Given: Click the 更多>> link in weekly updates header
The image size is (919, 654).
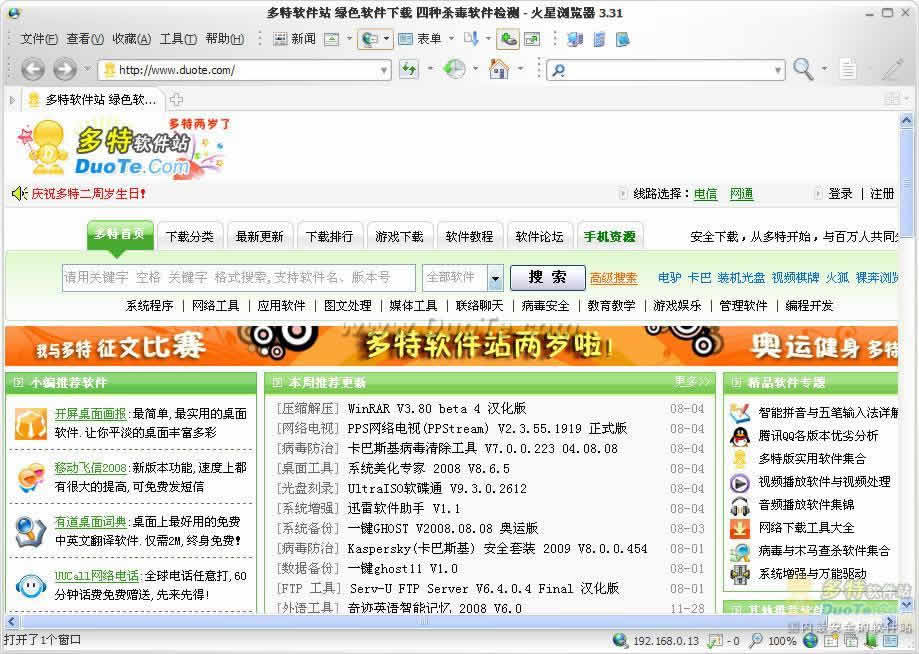Looking at the screenshot, I should [x=692, y=382].
